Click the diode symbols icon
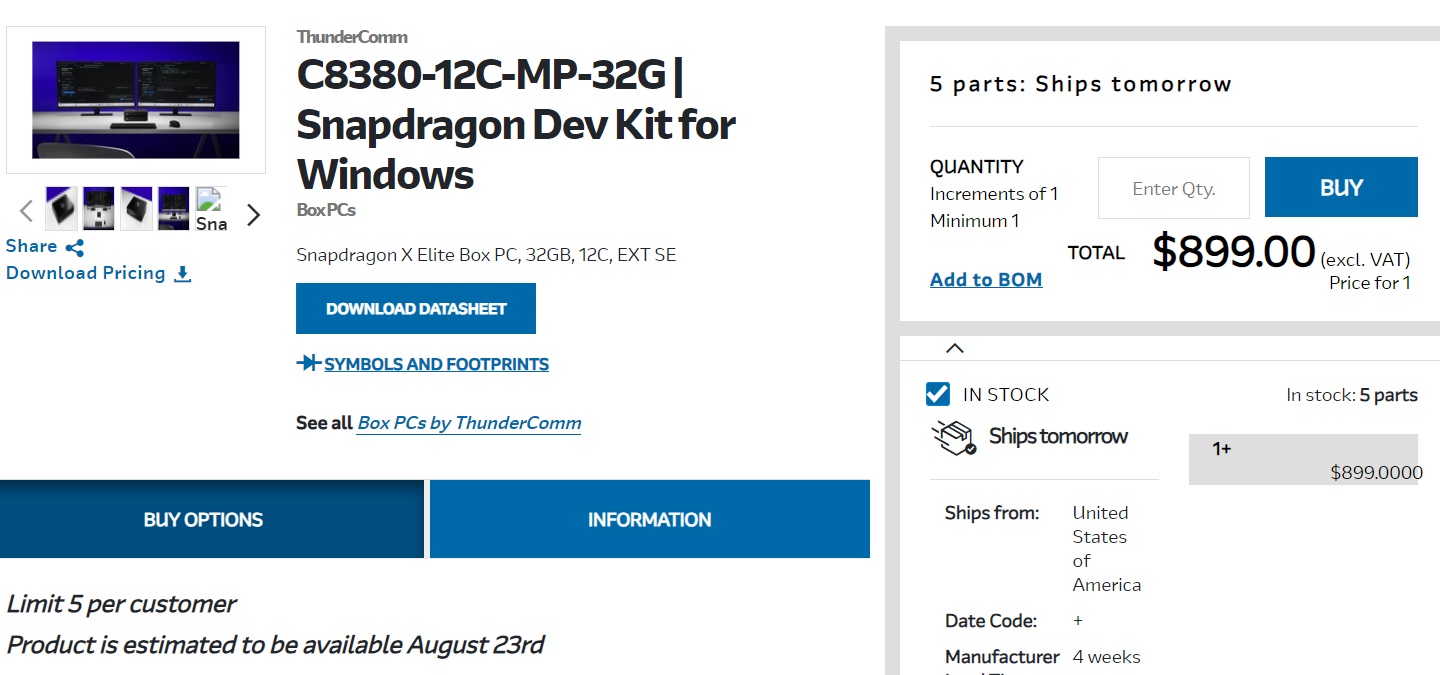This screenshot has width=1440, height=675. tap(308, 363)
